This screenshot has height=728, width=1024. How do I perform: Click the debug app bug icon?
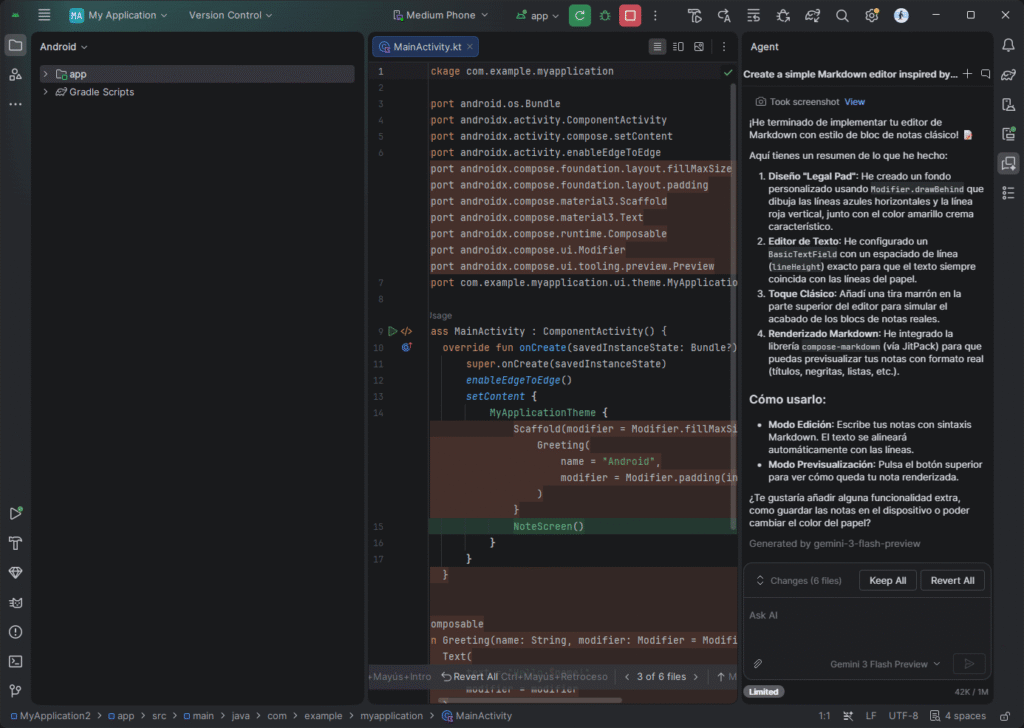(605, 15)
